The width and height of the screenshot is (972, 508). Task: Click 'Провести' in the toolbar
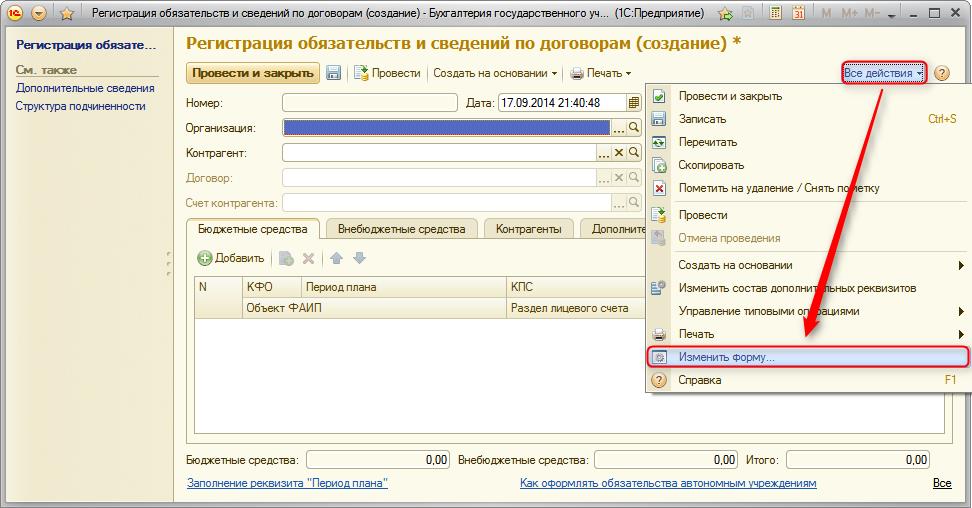387,73
